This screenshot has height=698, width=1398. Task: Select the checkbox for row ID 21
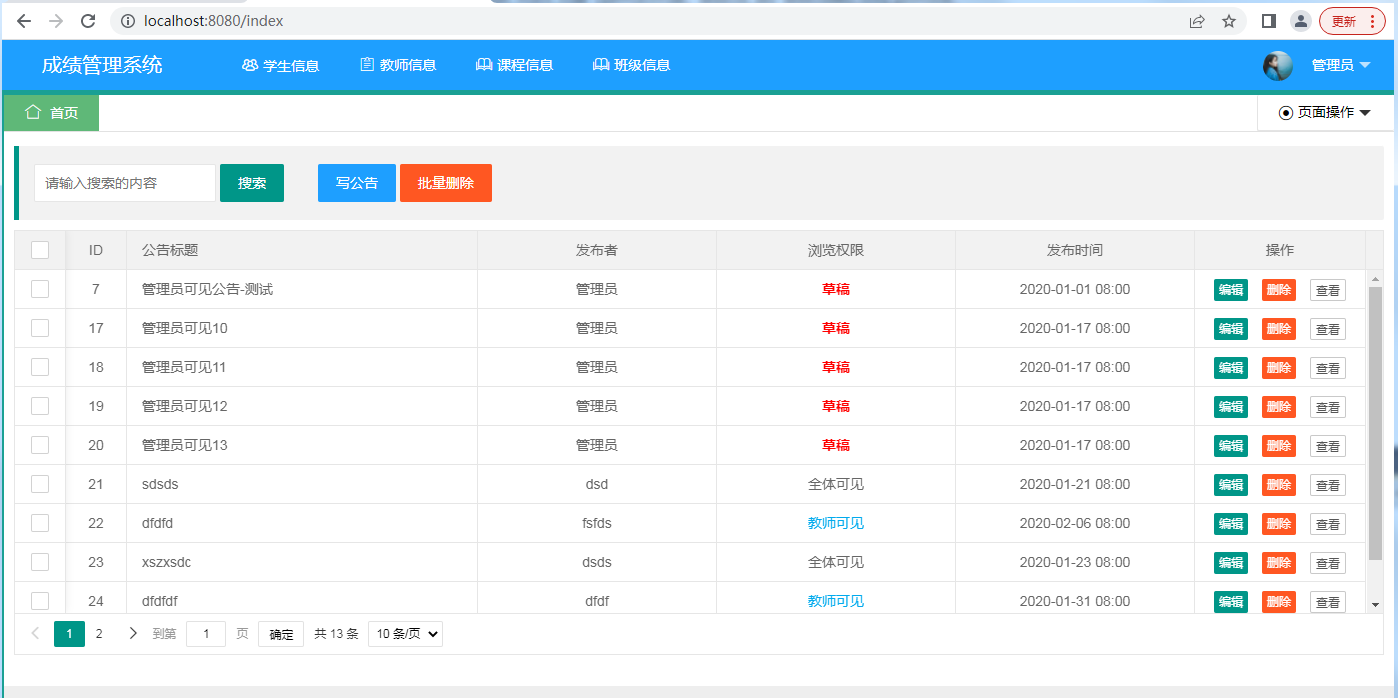pyautogui.click(x=40, y=484)
